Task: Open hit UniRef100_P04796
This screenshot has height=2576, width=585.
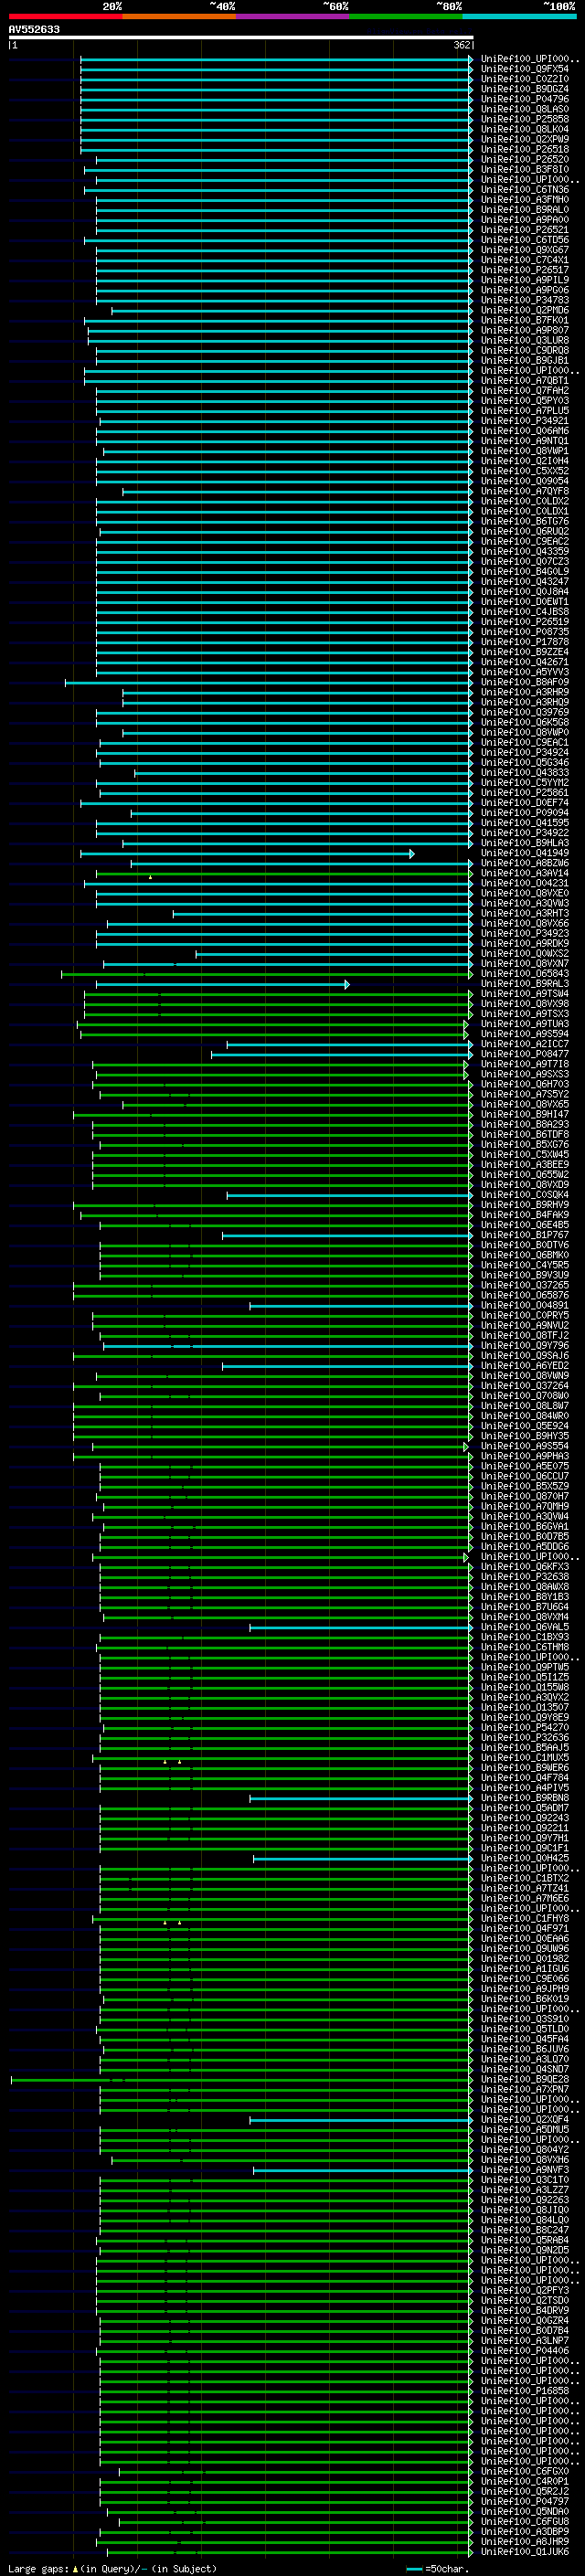Action: tap(525, 99)
